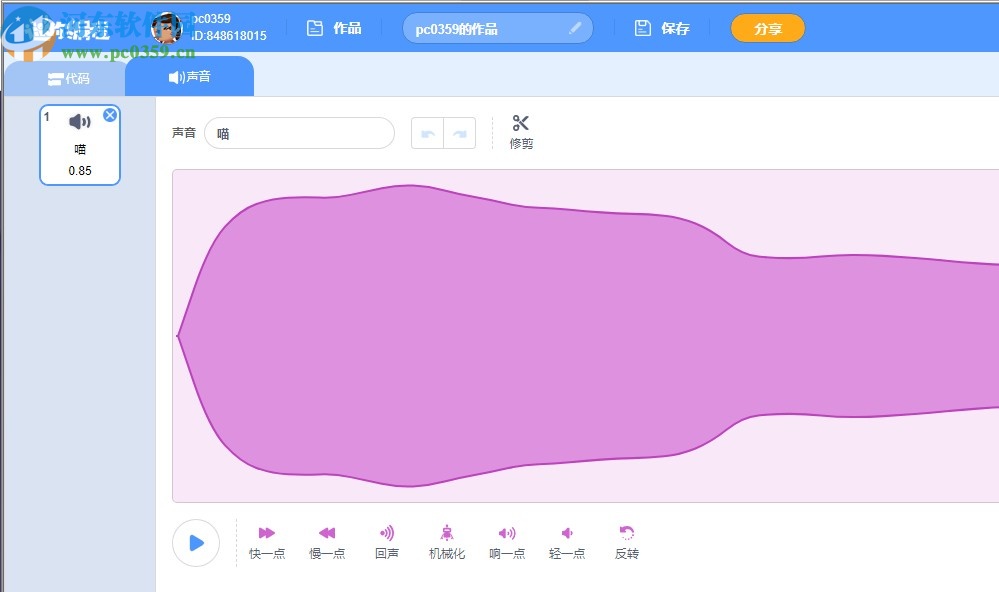Click the undo arrow above the waveform

click(429, 132)
